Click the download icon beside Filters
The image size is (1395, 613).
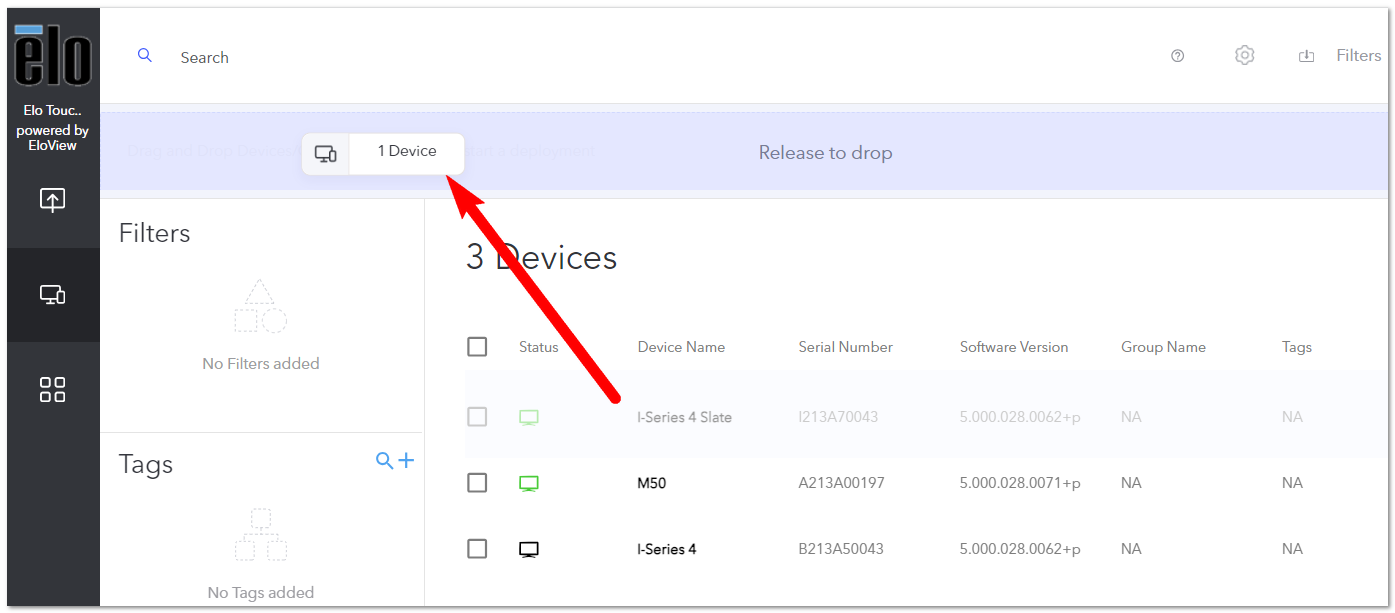1306,56
